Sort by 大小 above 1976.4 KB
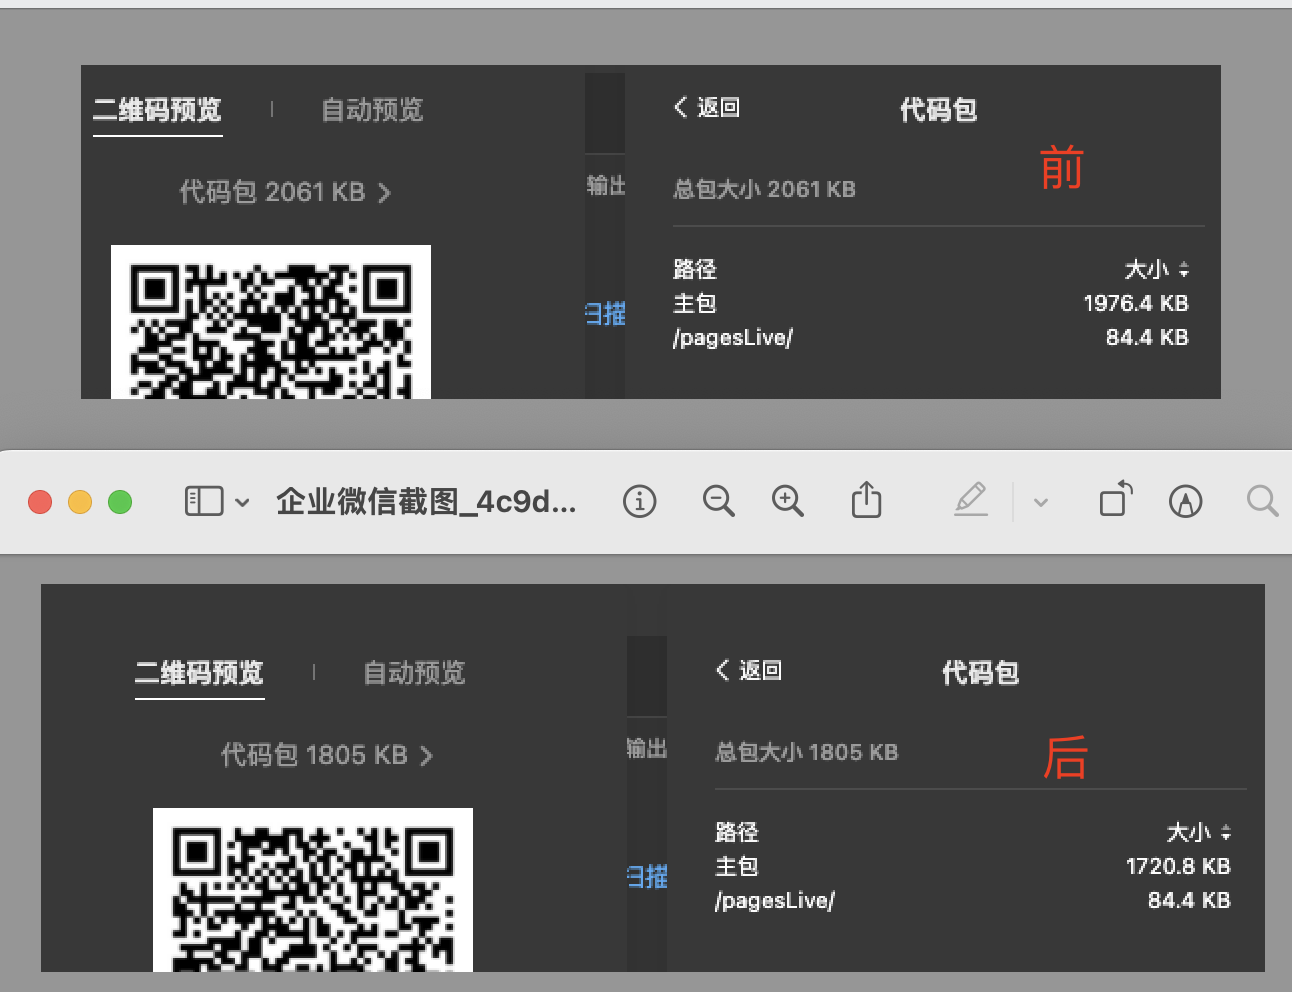Image resolution: width=1292 pixels, height=992 pixels. click(1156, 269)
